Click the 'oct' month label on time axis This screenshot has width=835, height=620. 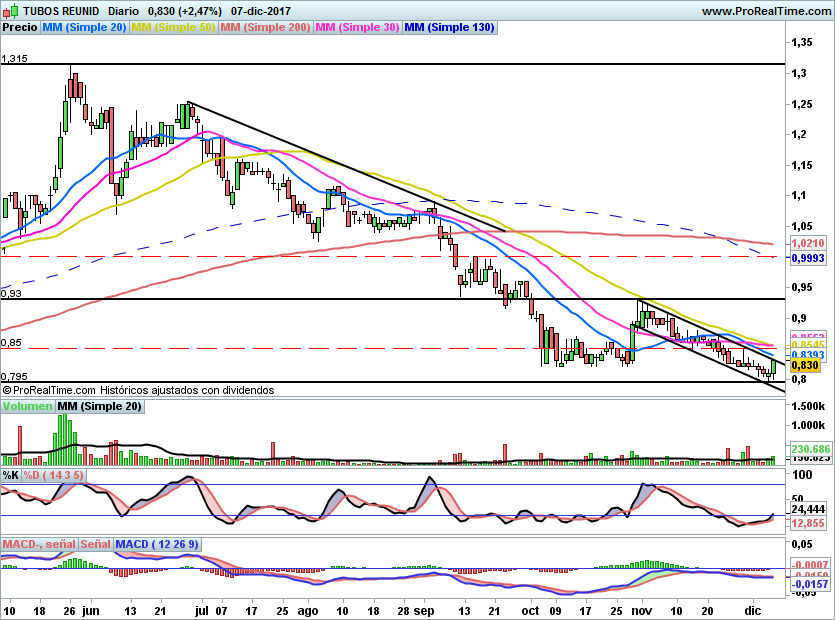click(x=530, y=610)
